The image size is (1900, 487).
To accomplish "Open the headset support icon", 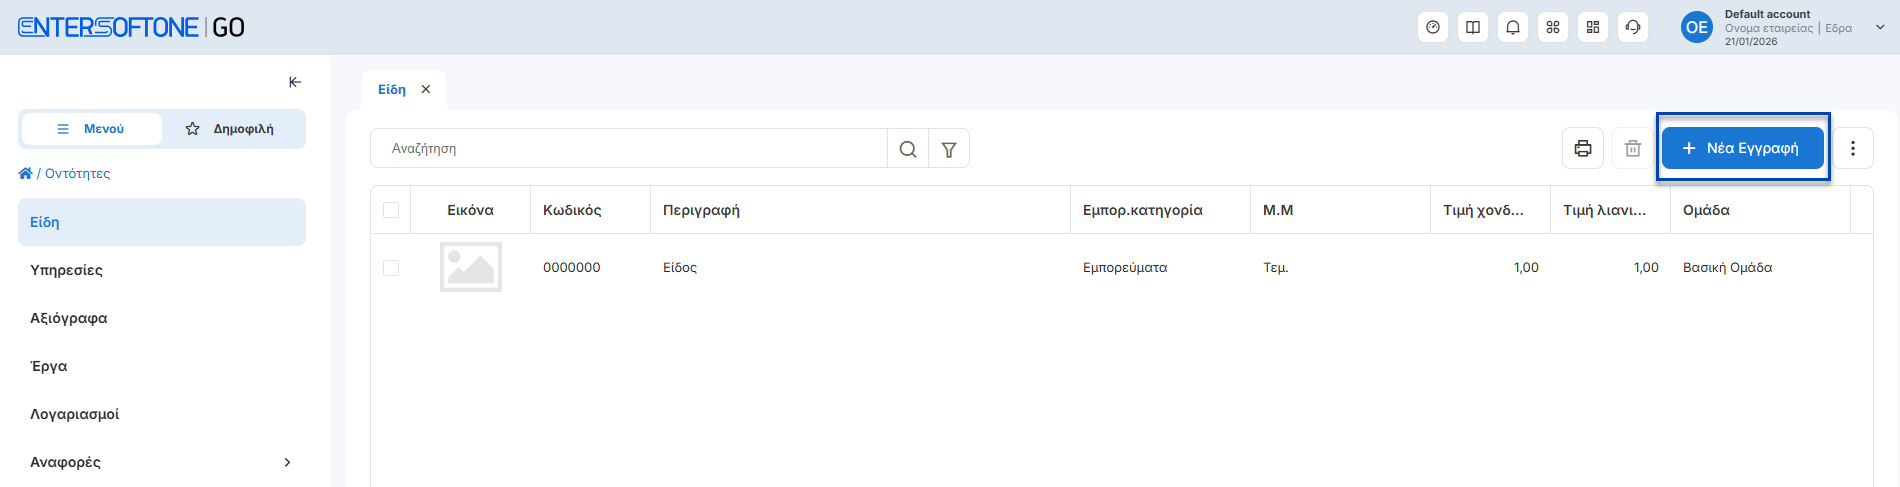I will click(1633, 27).
